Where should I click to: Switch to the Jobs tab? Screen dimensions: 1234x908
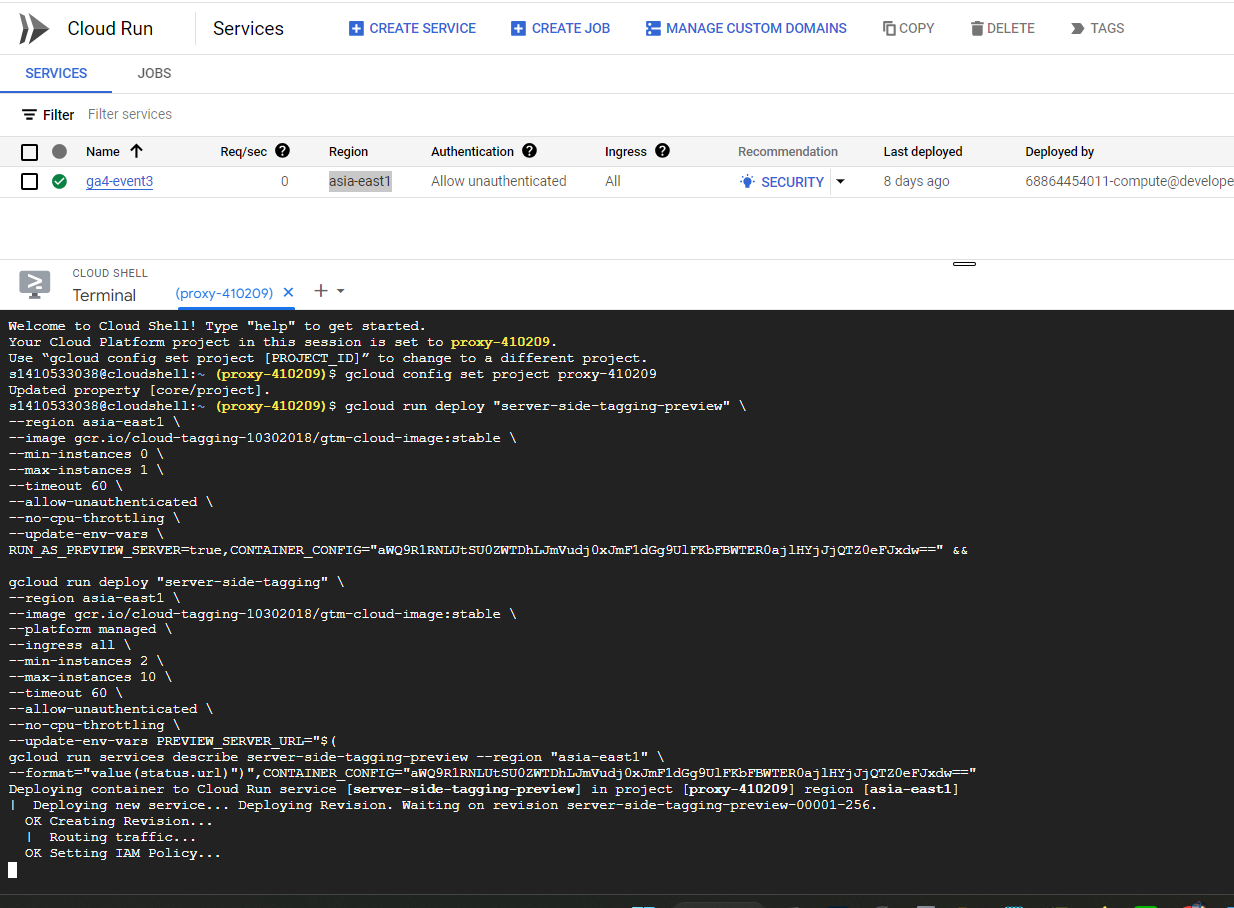[x=154, y=73]
